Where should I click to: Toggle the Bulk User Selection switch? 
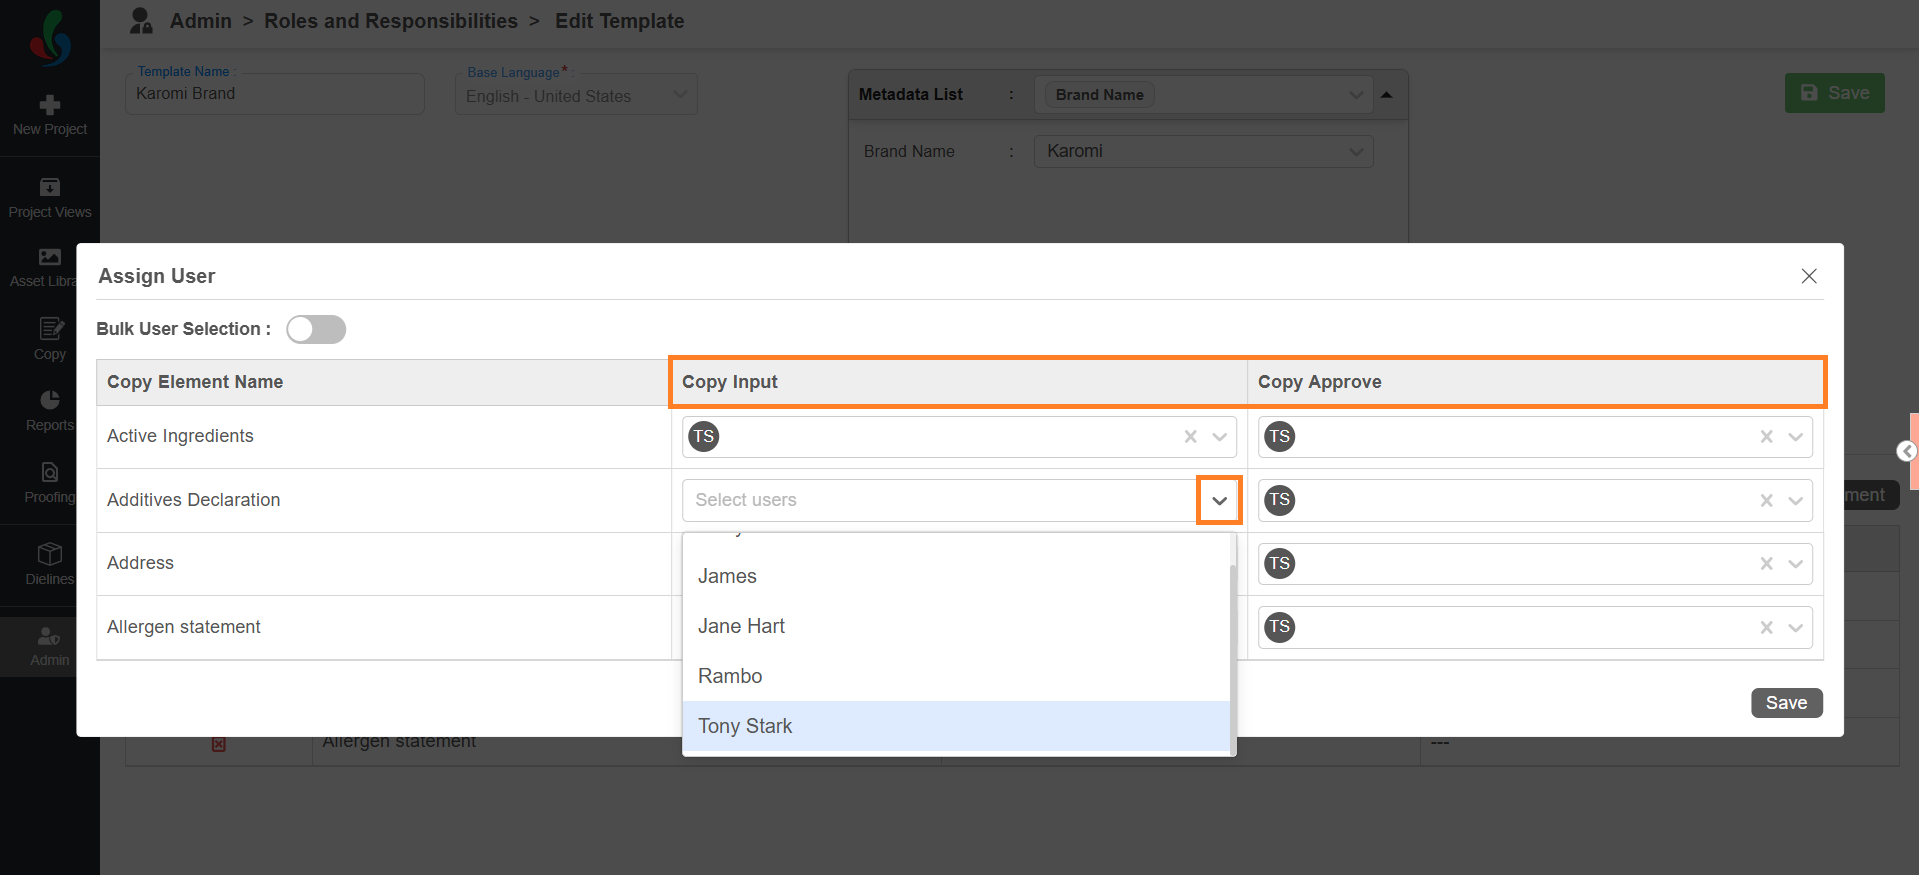(316, 330)
